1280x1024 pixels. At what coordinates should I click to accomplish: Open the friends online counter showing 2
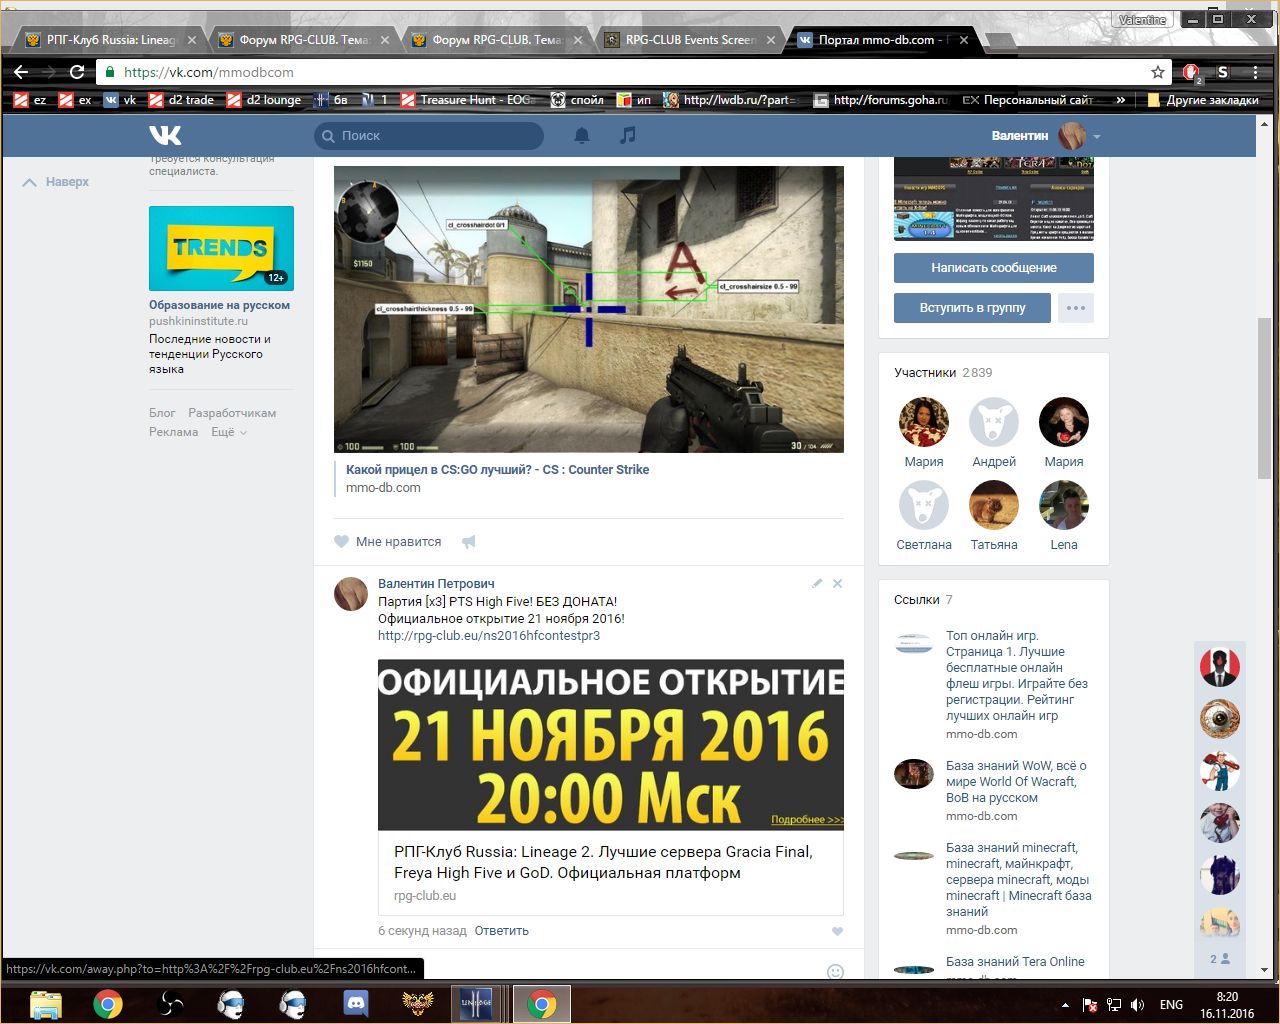pos(1220,959)
